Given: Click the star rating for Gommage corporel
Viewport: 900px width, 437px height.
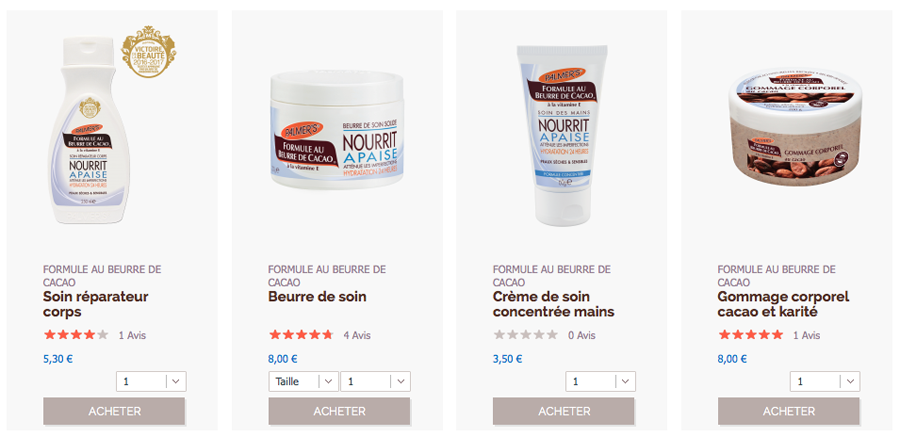Looking at the screenshot, I should pyautogui.click(x=751, y=335).
